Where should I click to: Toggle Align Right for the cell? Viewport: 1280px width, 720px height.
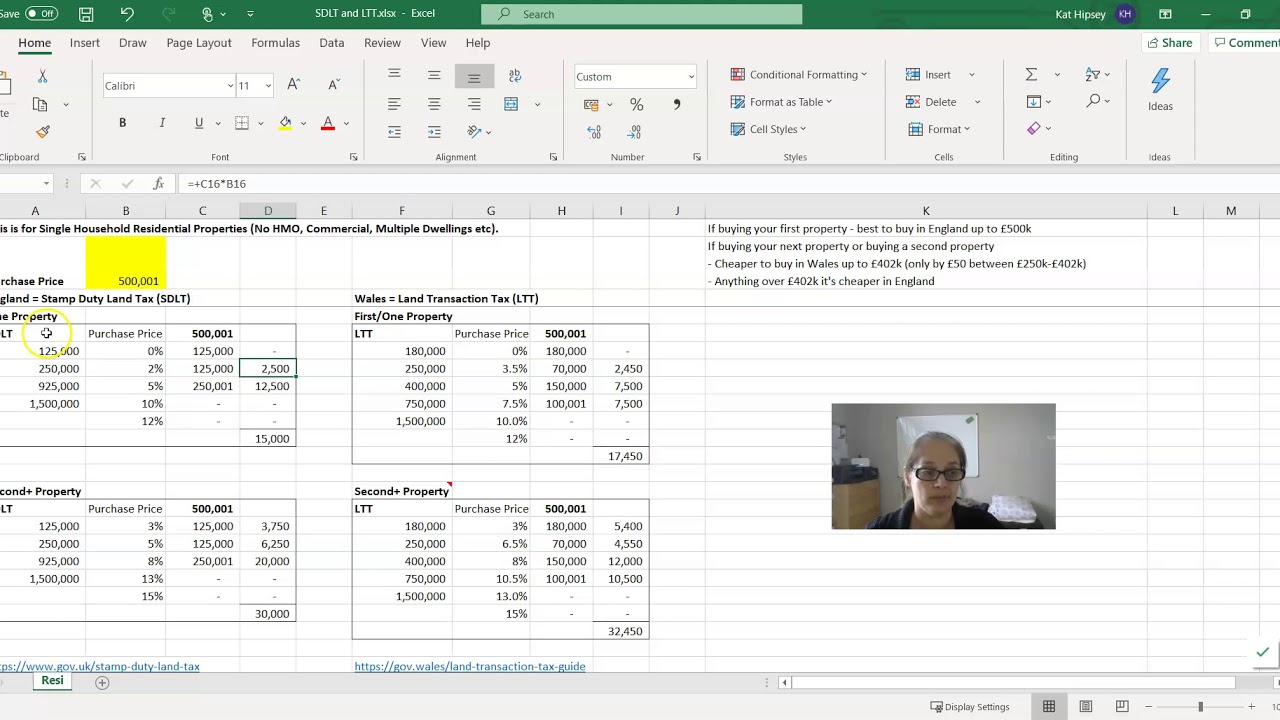[474, 104]
